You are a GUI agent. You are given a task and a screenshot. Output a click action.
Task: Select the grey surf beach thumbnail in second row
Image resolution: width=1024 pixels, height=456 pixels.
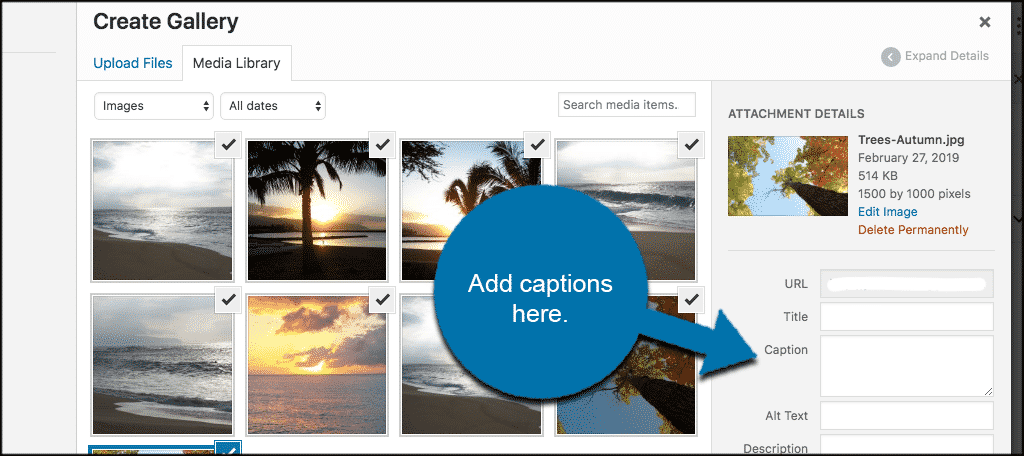(x=162, y=365)
